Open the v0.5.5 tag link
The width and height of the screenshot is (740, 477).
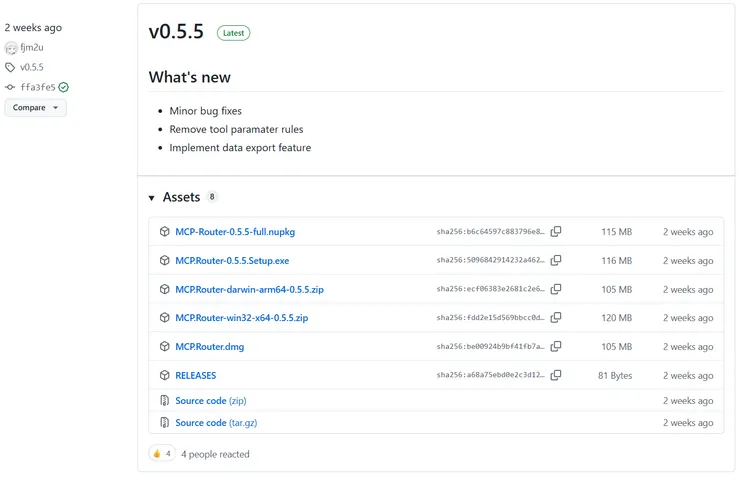(32, 67)
